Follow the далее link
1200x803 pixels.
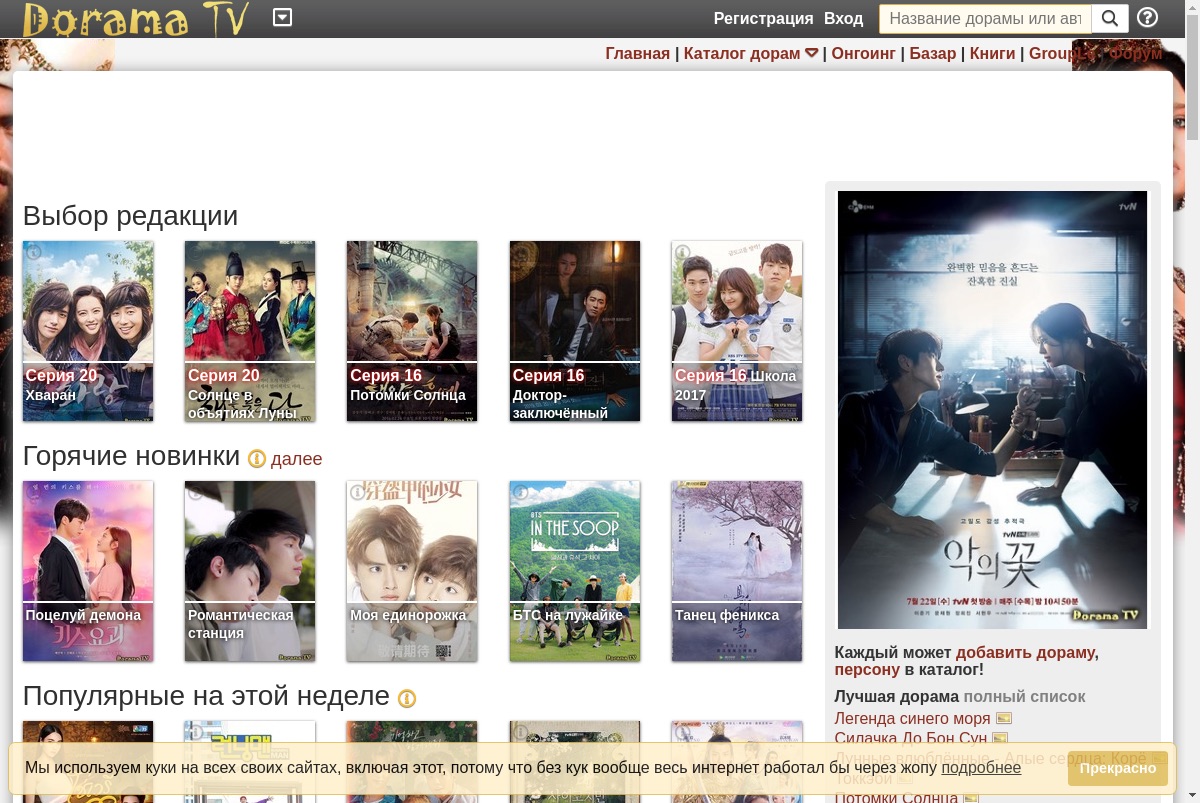(x=296, y=459)
